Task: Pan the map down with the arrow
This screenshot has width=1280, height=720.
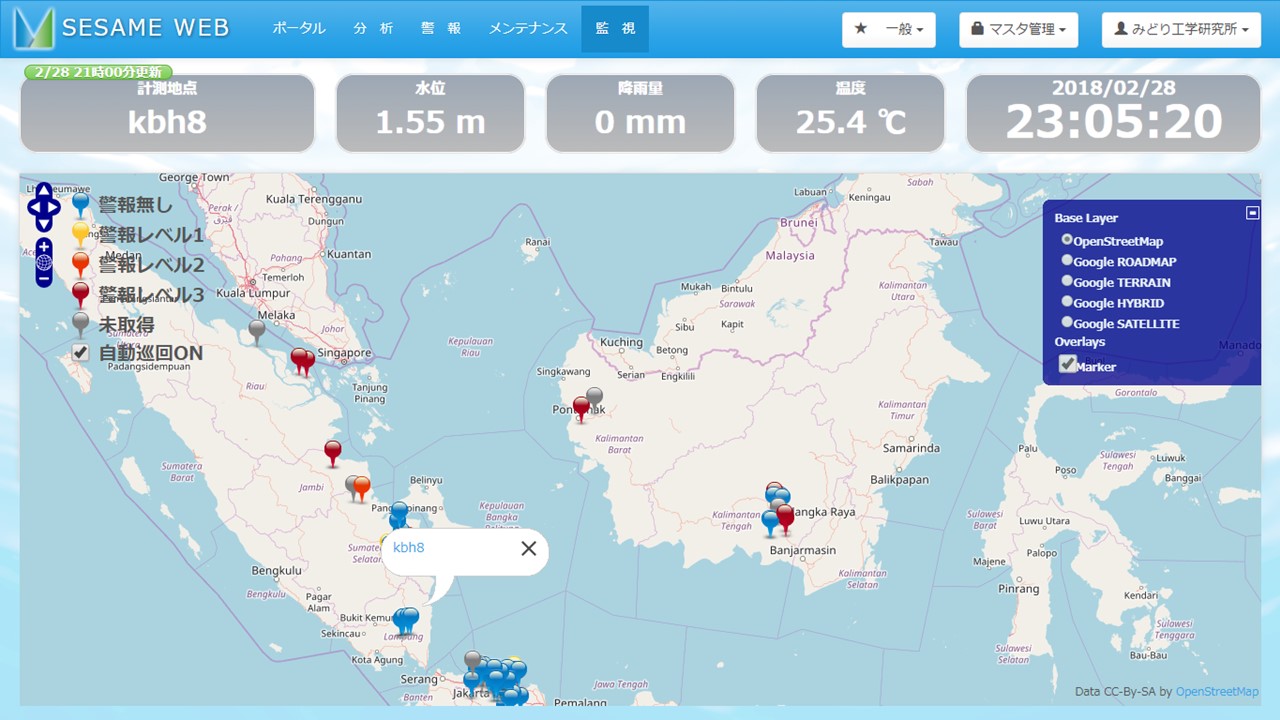Action: pyautogui.click(x=44, y=225)
